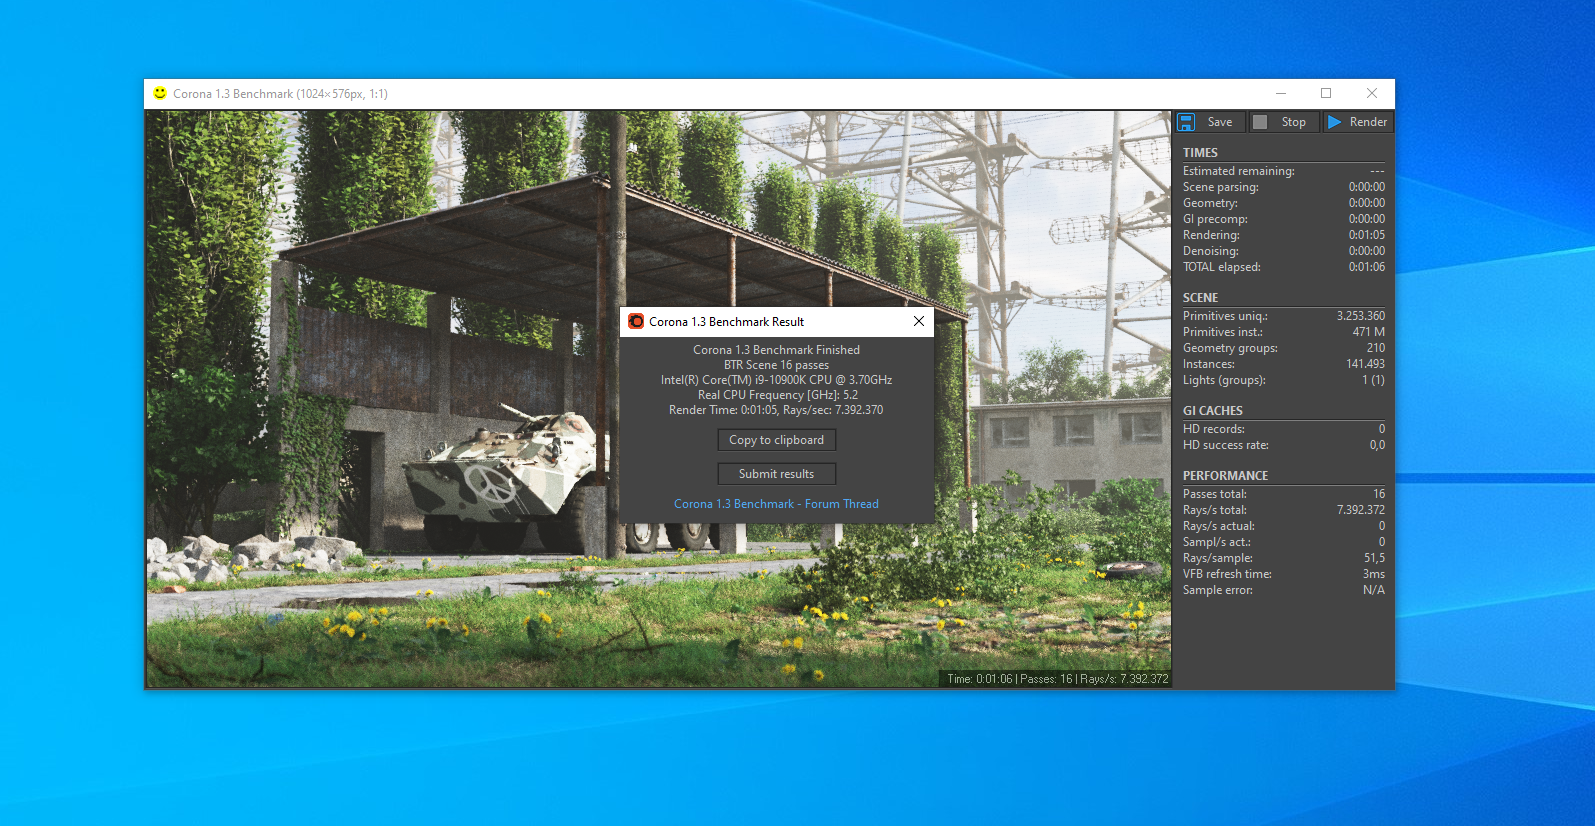Click the Copy to clipboard button
Image resolution: width=1595 pixels, height=826 pixels.
pyautogui.click(x=776, y=440)
